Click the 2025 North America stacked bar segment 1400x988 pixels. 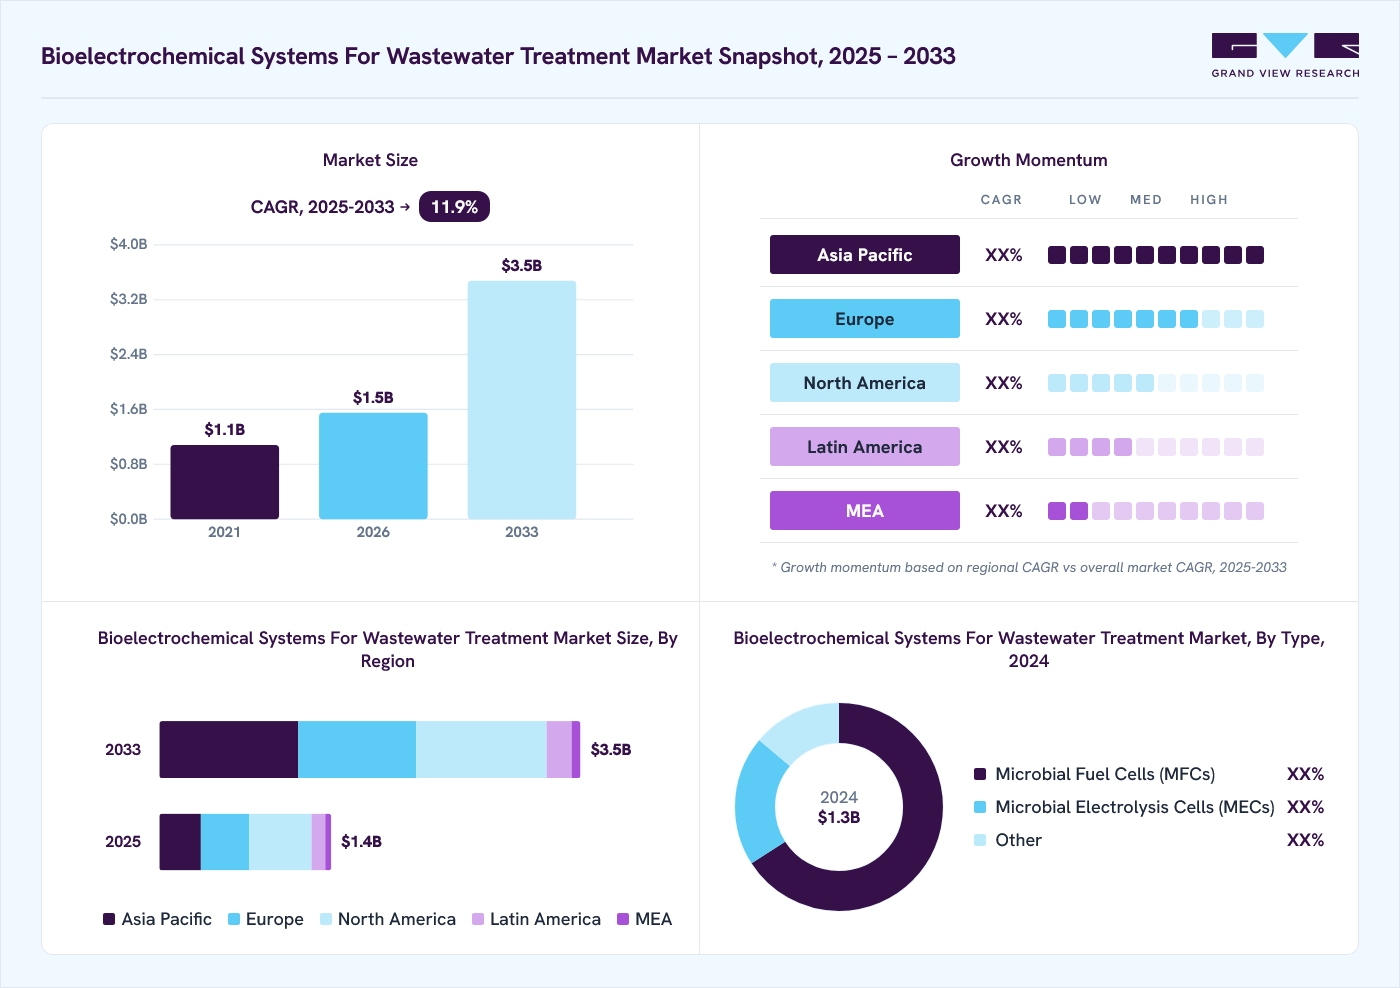(x=280, y=842)
